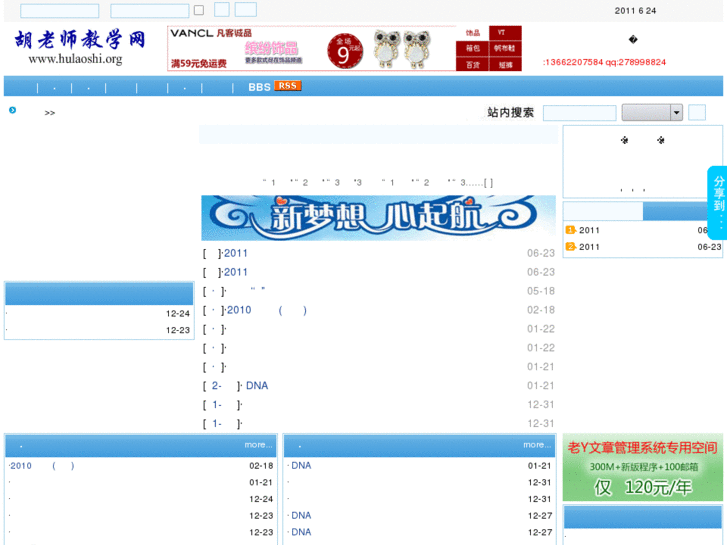Click the blue circle arrow breadcrumb icon
Screen dimensions: 727x545
point(13,110)
